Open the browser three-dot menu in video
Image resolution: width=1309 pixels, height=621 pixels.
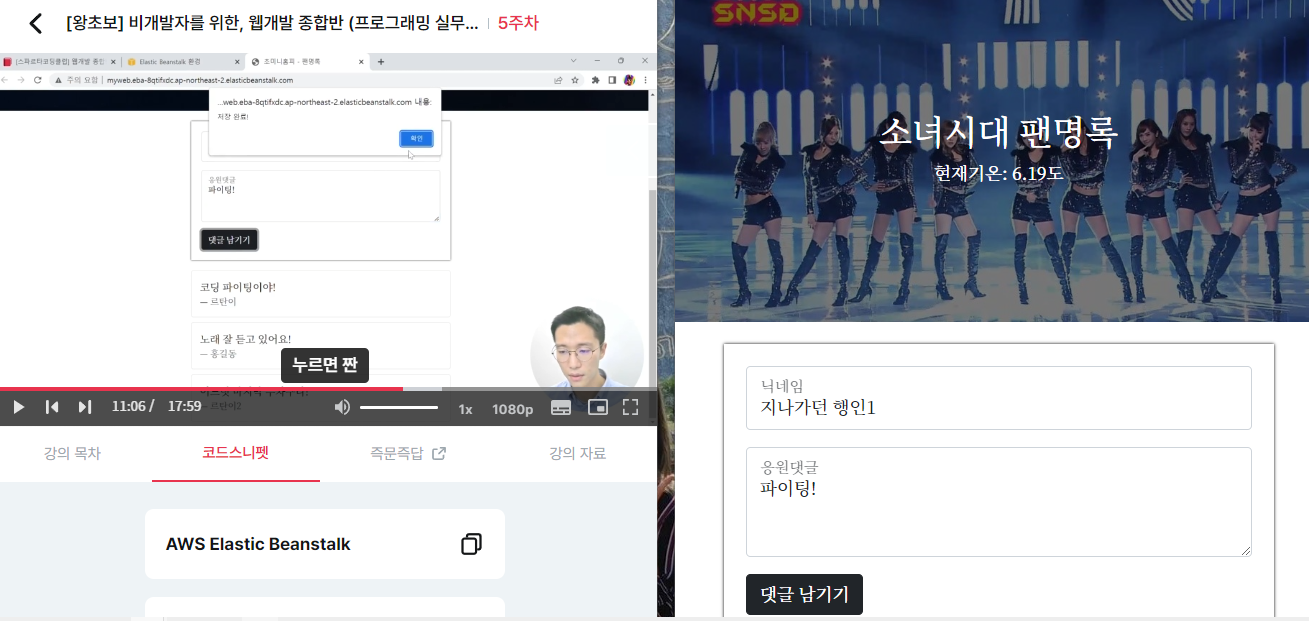coord(645,80)
